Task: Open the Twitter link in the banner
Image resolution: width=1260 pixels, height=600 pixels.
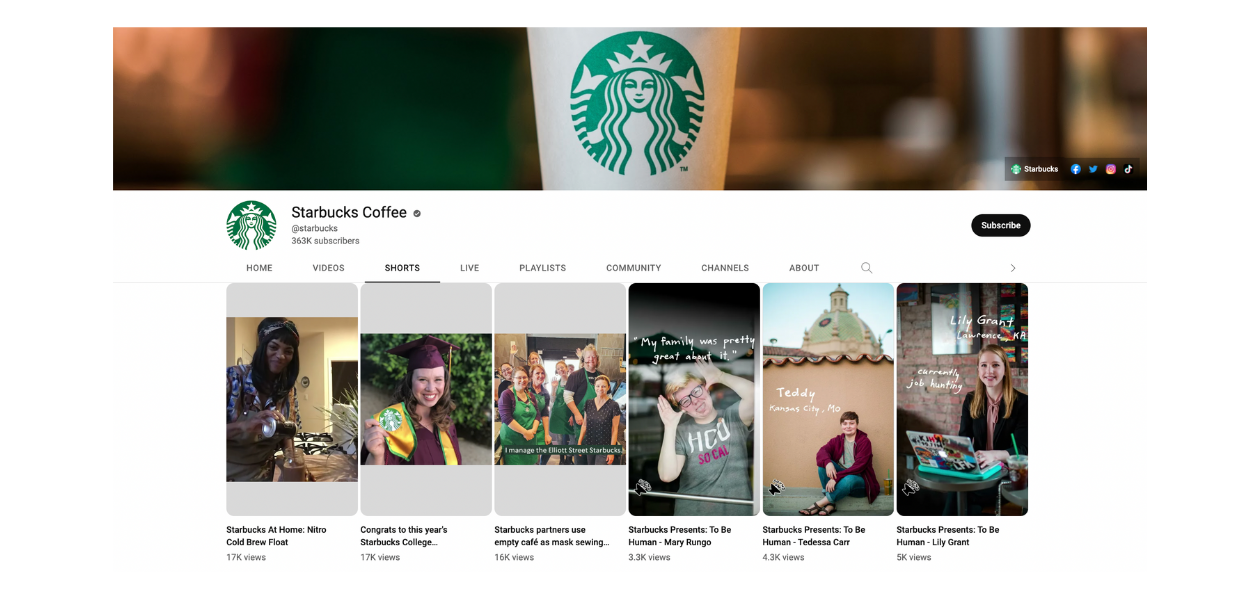Action: tap(1093, 169)
